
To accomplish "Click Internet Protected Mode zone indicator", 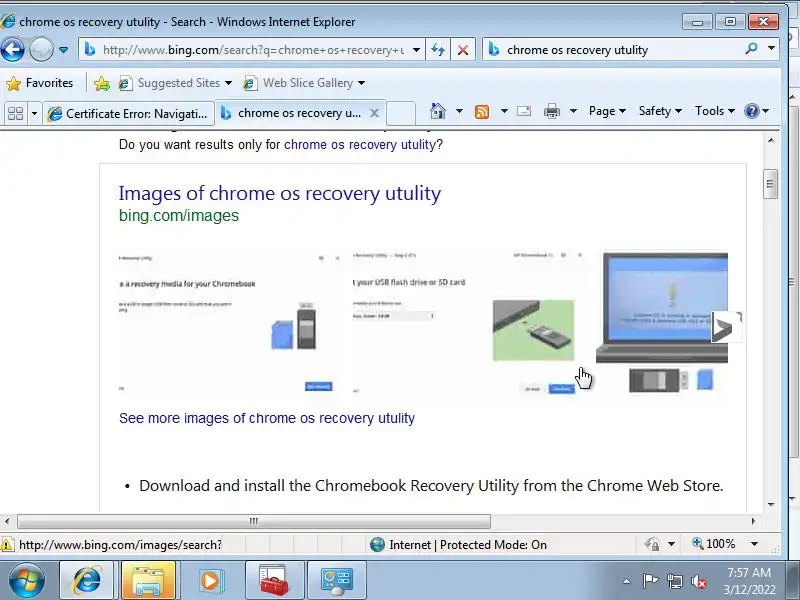I will pyautogui.click(x=458, y=545).
